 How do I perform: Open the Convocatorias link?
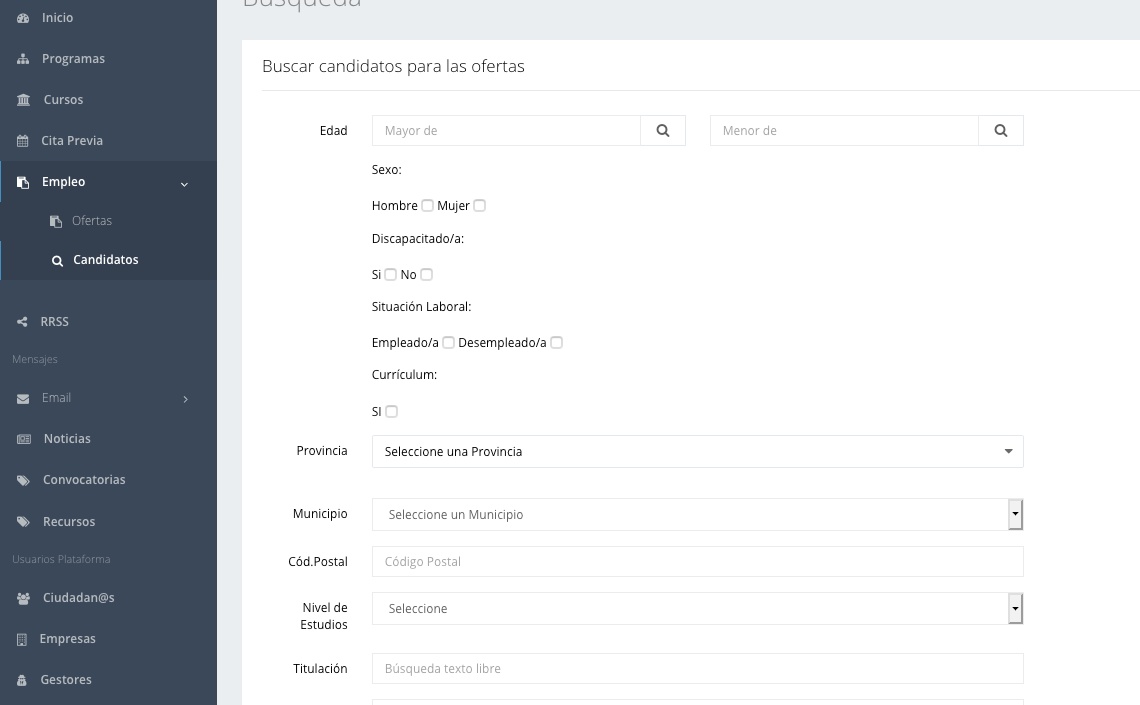[84, 480]
